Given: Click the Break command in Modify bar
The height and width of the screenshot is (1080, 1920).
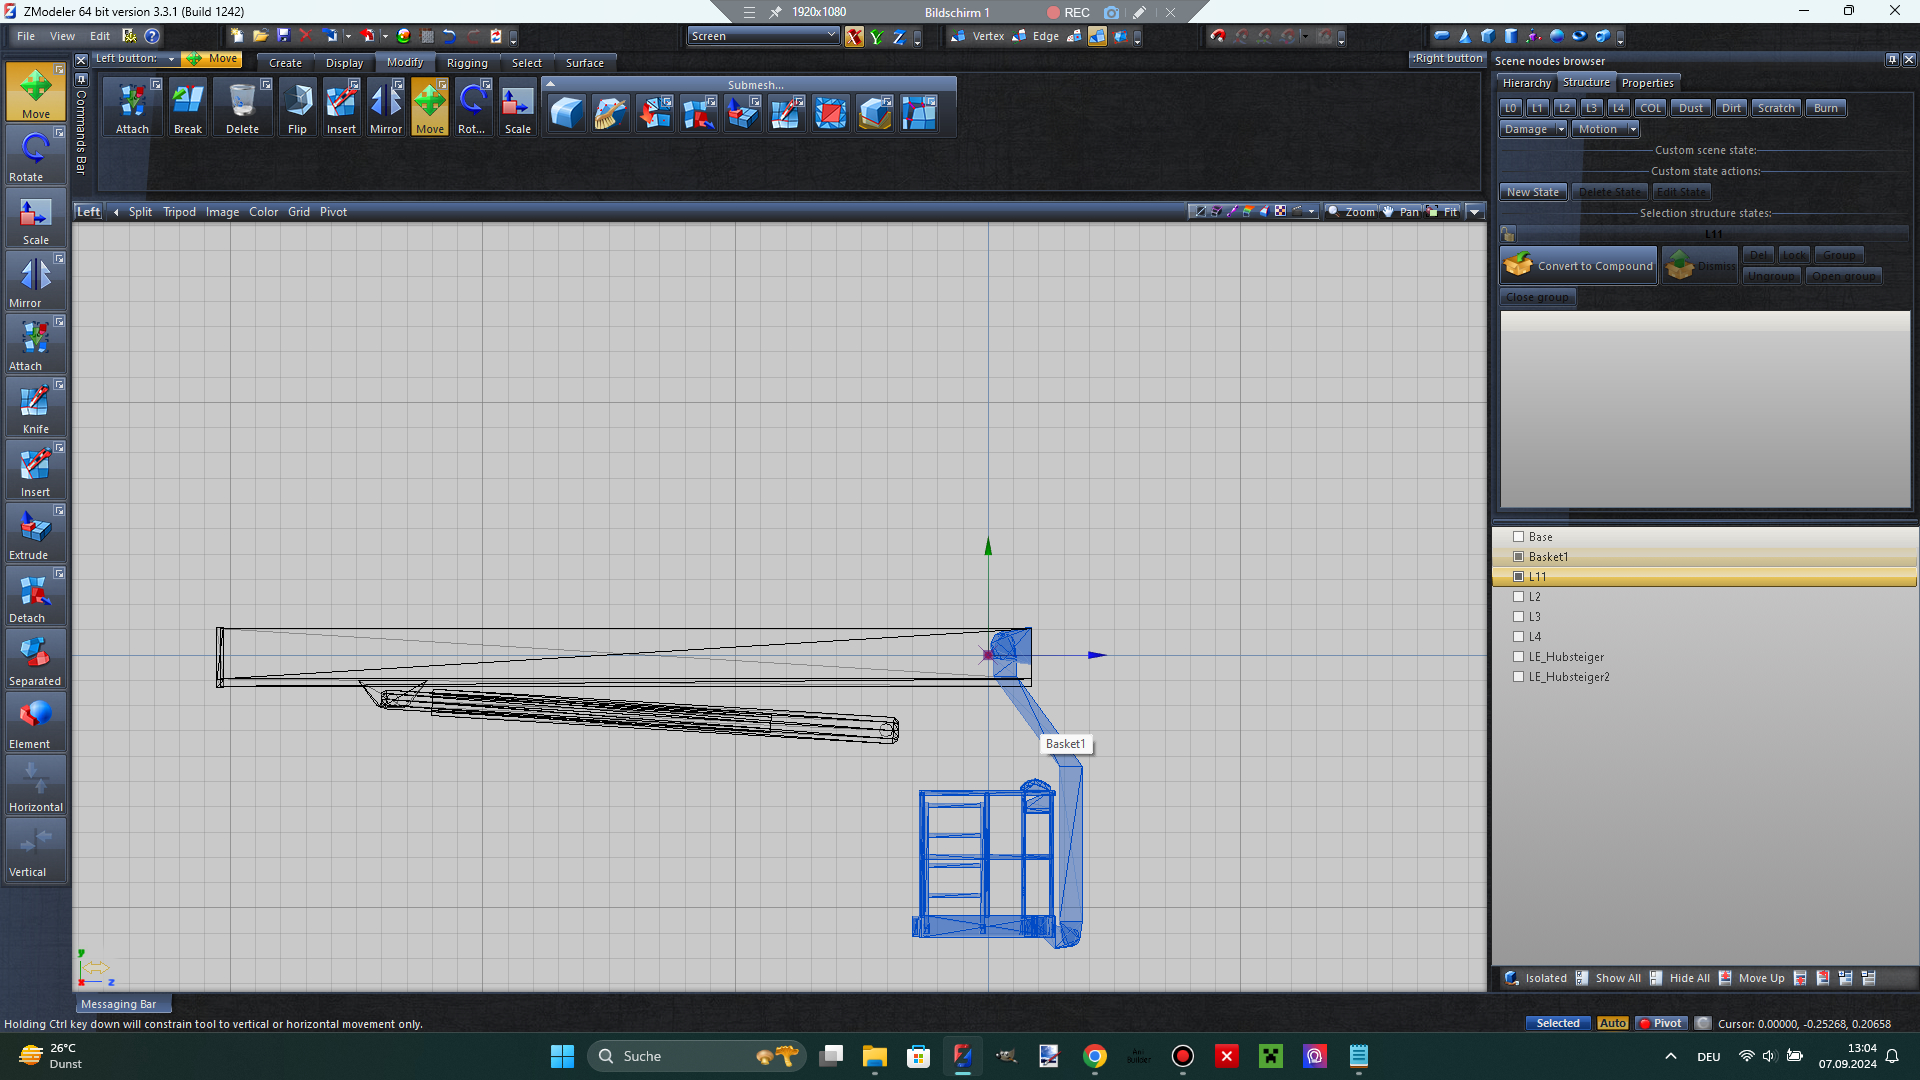Looking at the screenshot, I should coord(187,108).
